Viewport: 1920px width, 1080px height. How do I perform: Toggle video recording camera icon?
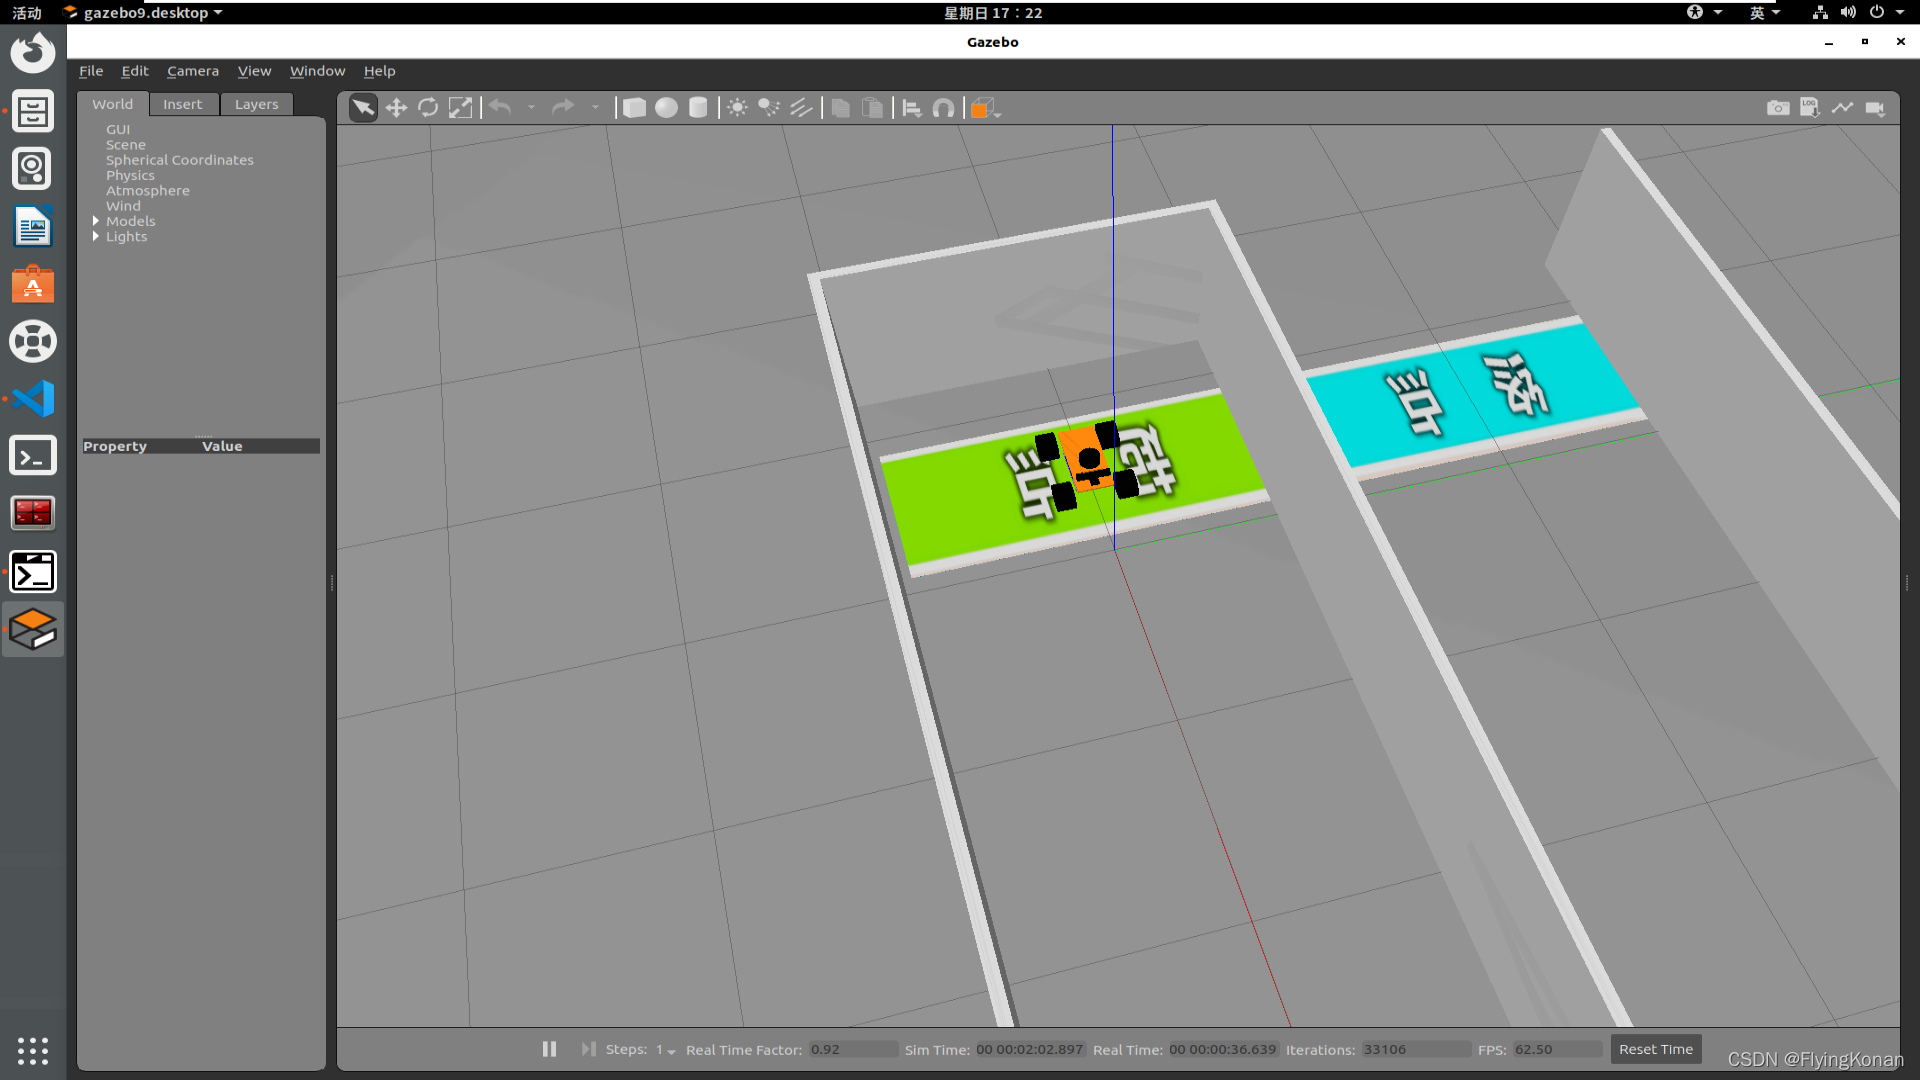(x=1875, y=108)
